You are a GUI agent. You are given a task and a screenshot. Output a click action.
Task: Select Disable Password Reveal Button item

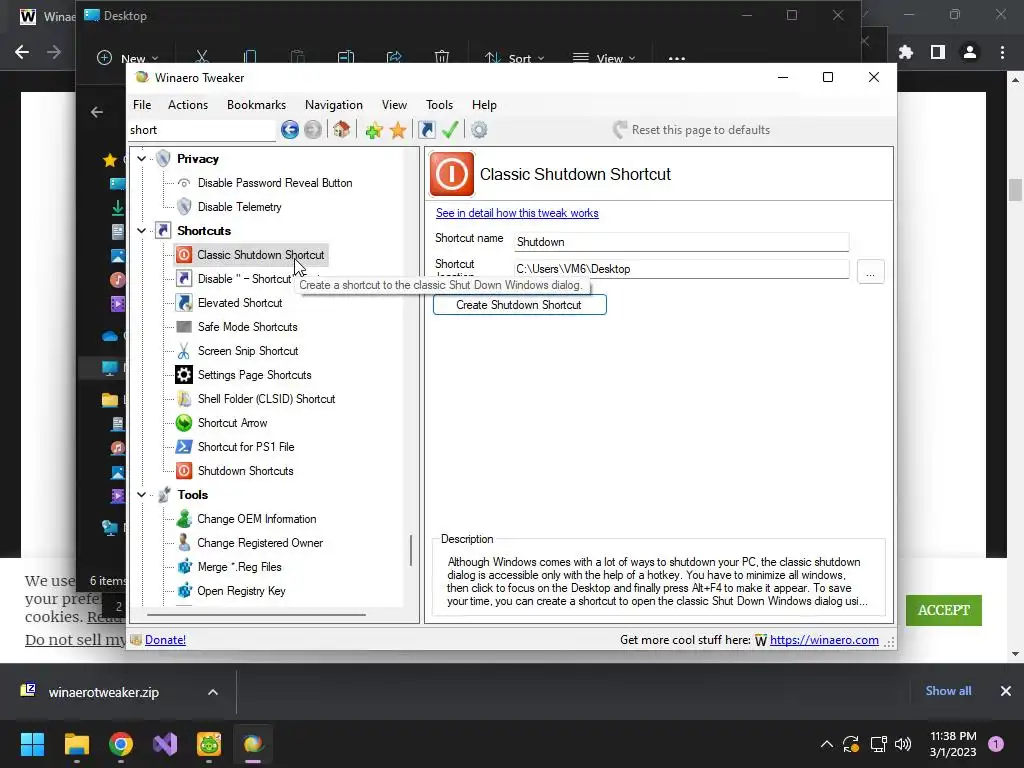tap(275, 183)
